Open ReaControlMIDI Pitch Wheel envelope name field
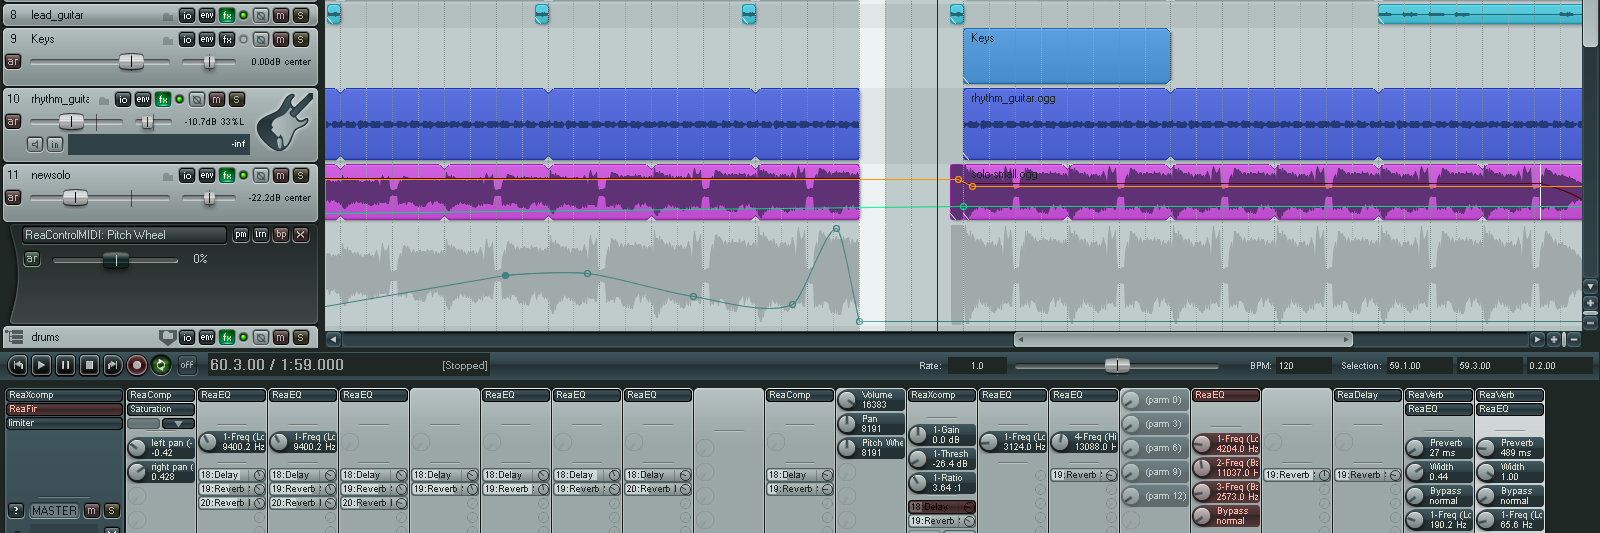The height and width of the screenshot is (533, 1600). 125,235
